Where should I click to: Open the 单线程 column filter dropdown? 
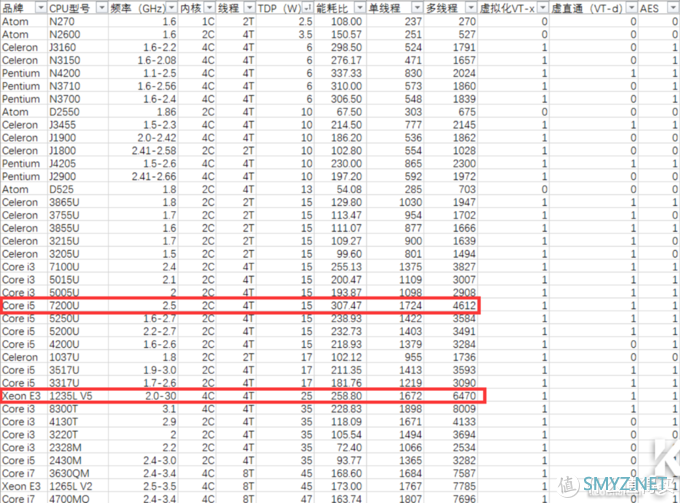point(417,8)
